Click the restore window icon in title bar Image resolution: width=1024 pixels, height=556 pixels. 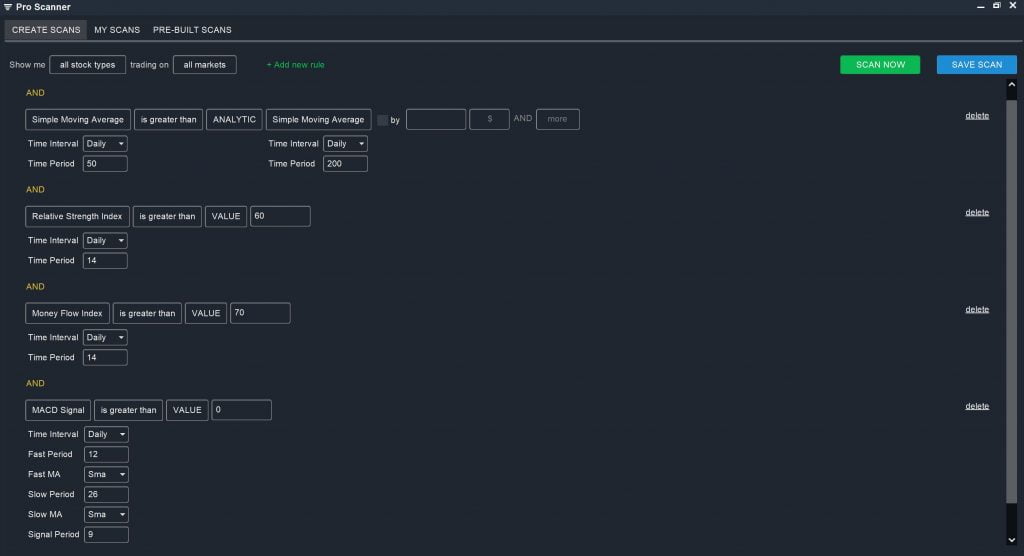[996, 6]
